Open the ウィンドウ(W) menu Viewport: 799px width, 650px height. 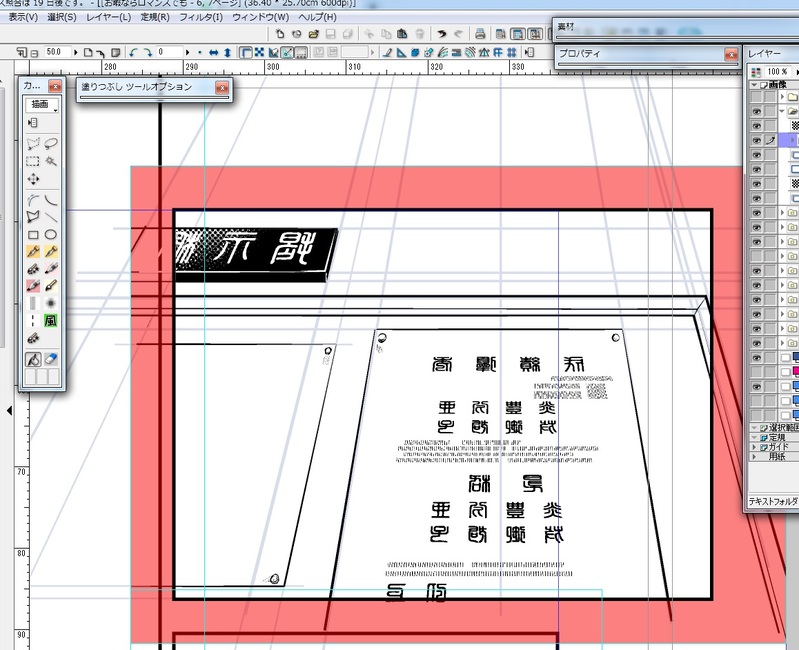tap(260, 17)
